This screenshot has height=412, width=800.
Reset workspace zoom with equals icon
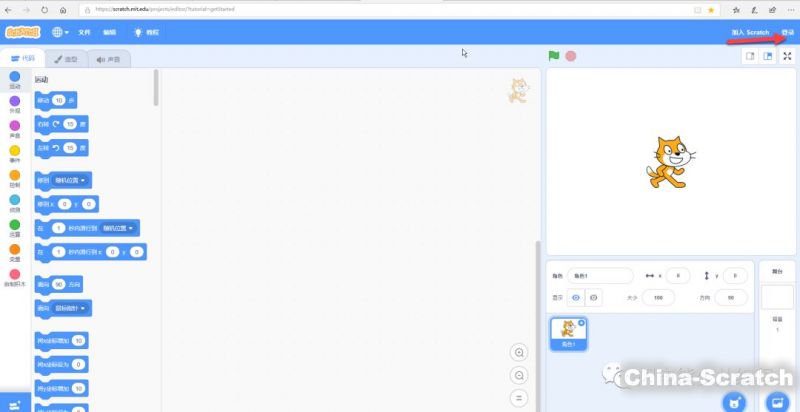point(518,397)
